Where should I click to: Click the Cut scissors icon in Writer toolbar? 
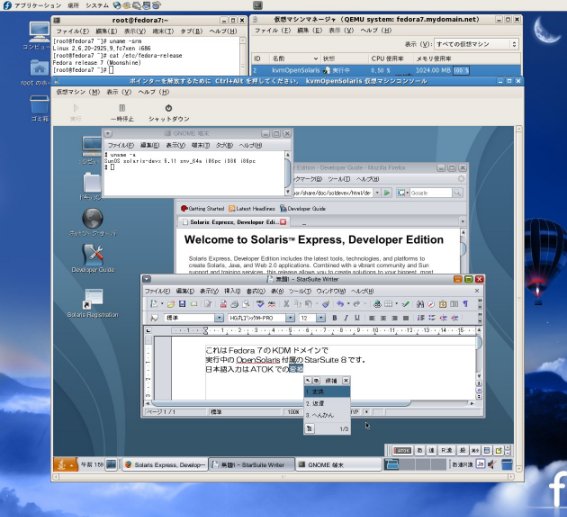[286, 304]
